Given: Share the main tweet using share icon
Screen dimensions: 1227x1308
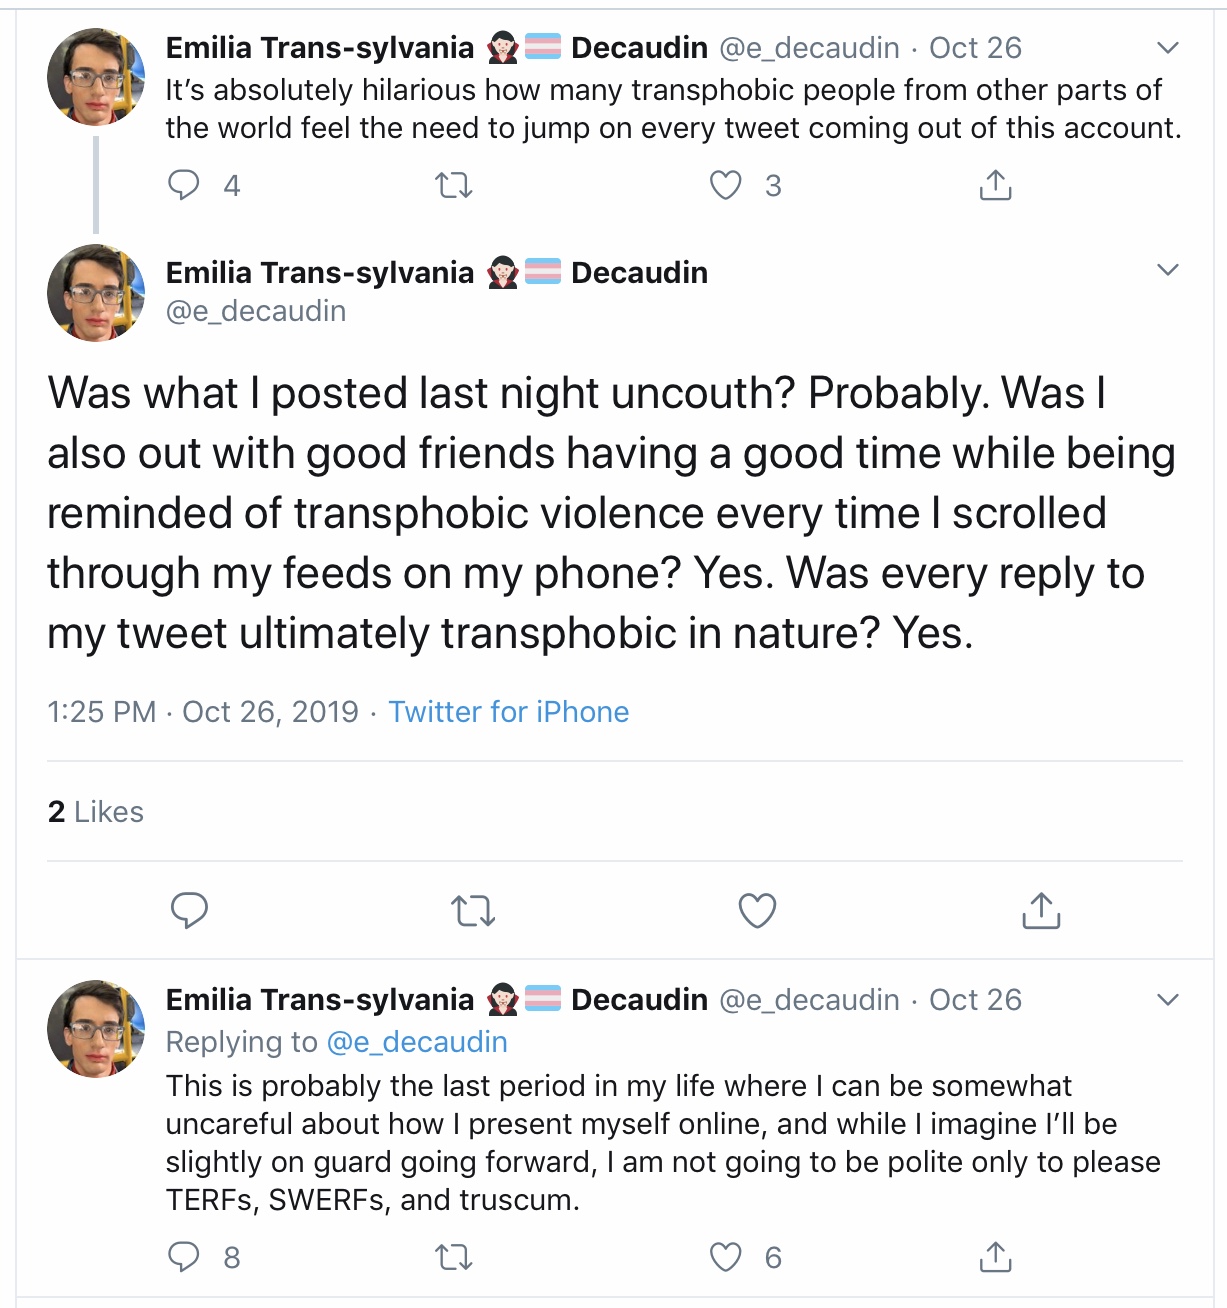Looking at the screenshot, I should tap(1041, 910).
